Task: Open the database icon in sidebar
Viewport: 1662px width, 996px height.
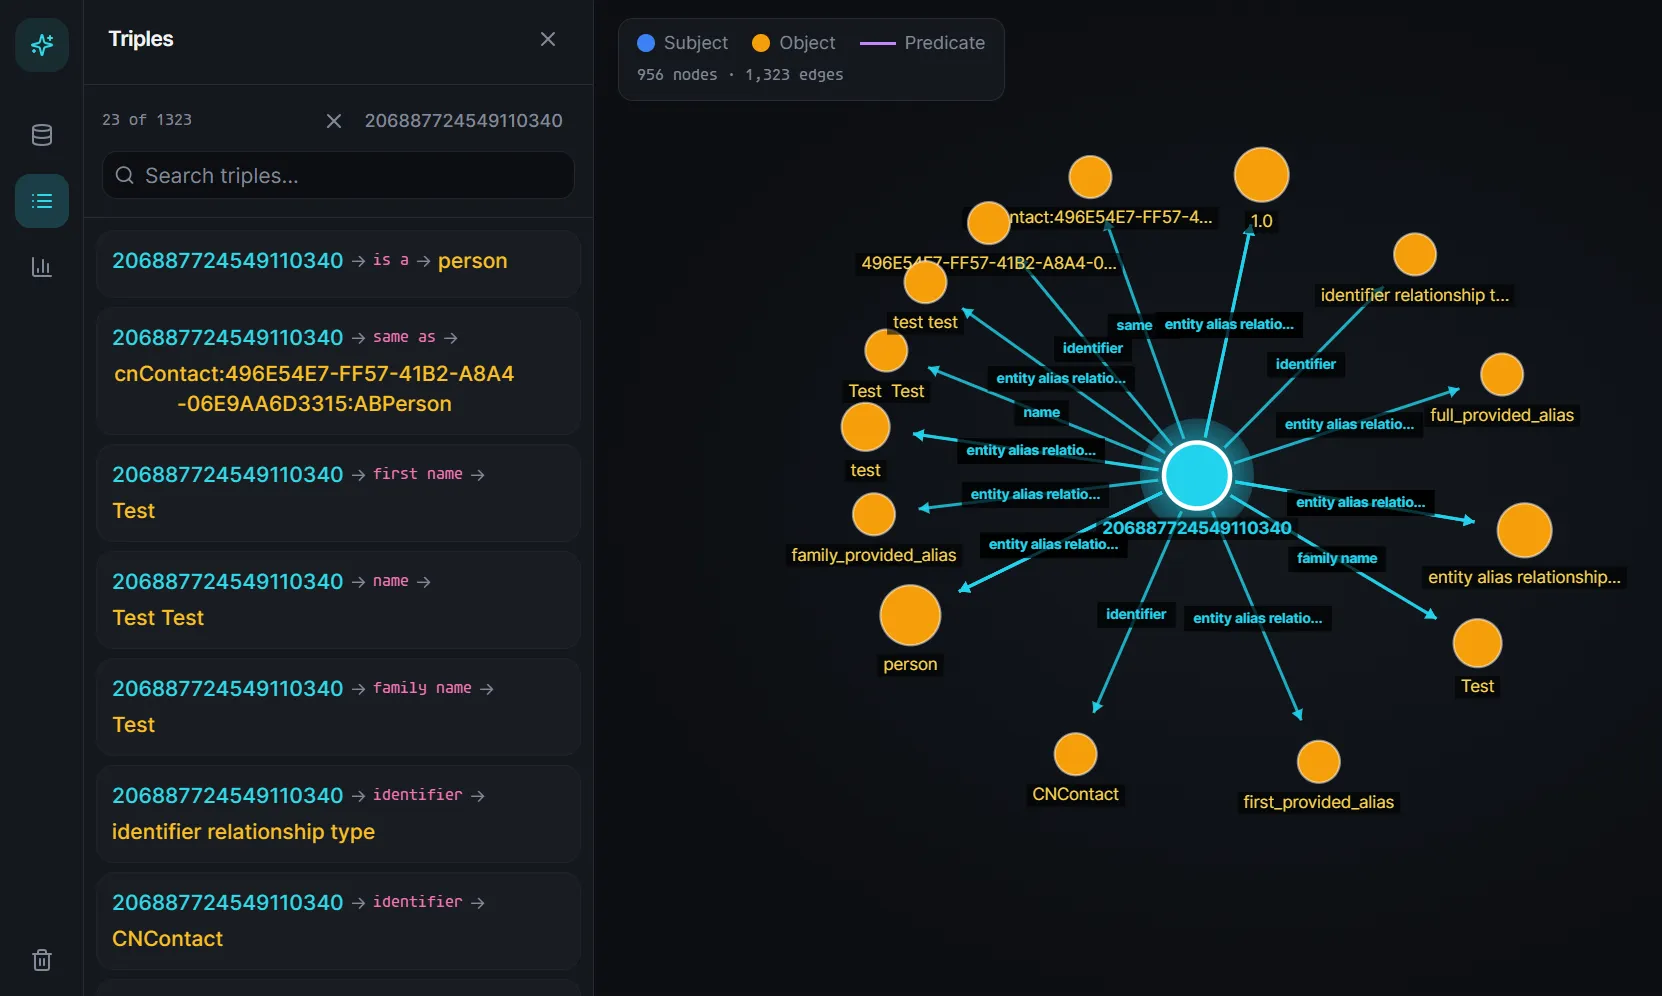Action: 42,135
